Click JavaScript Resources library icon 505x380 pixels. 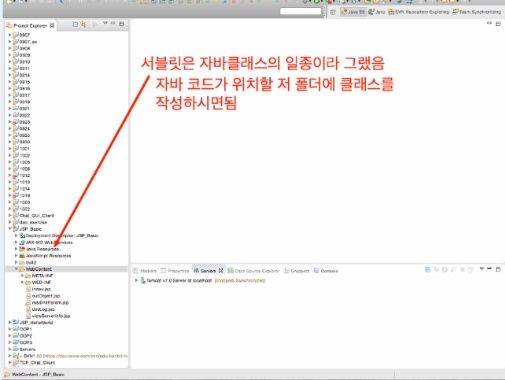click(22, 256)
